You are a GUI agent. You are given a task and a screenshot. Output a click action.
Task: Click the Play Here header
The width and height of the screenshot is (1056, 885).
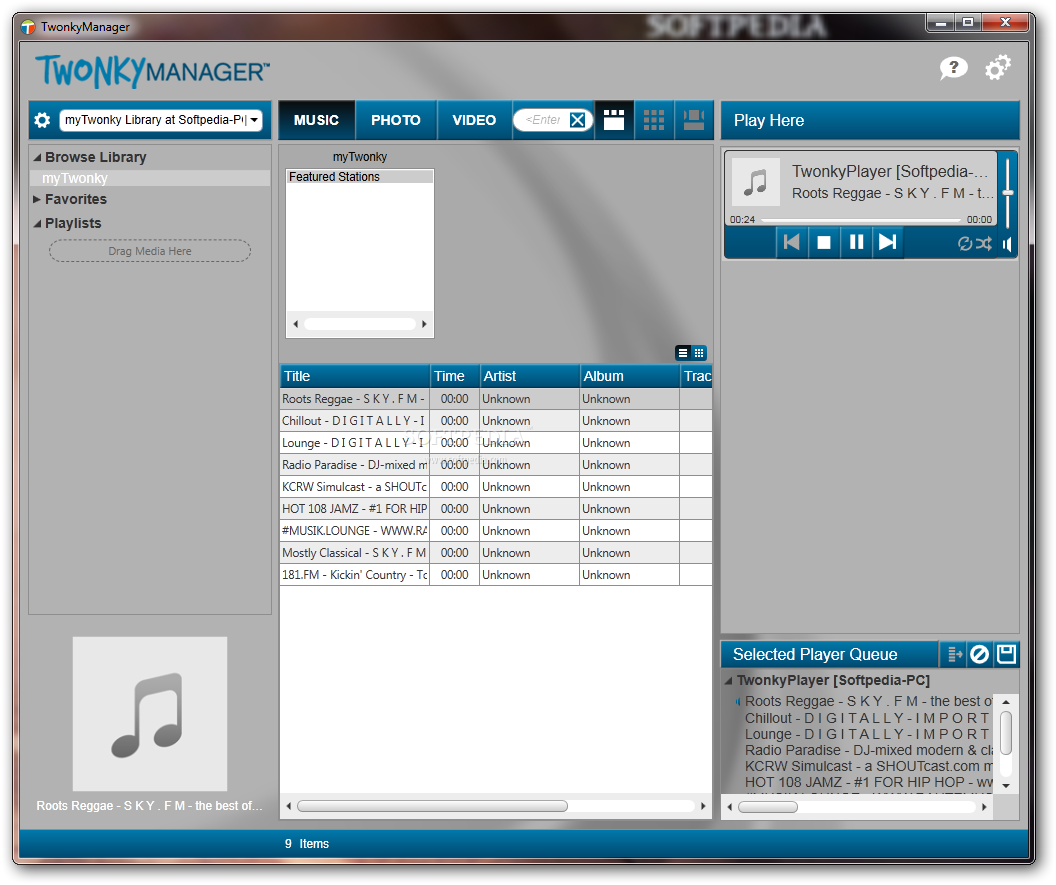pyautogui.click(x=869, y=120)
